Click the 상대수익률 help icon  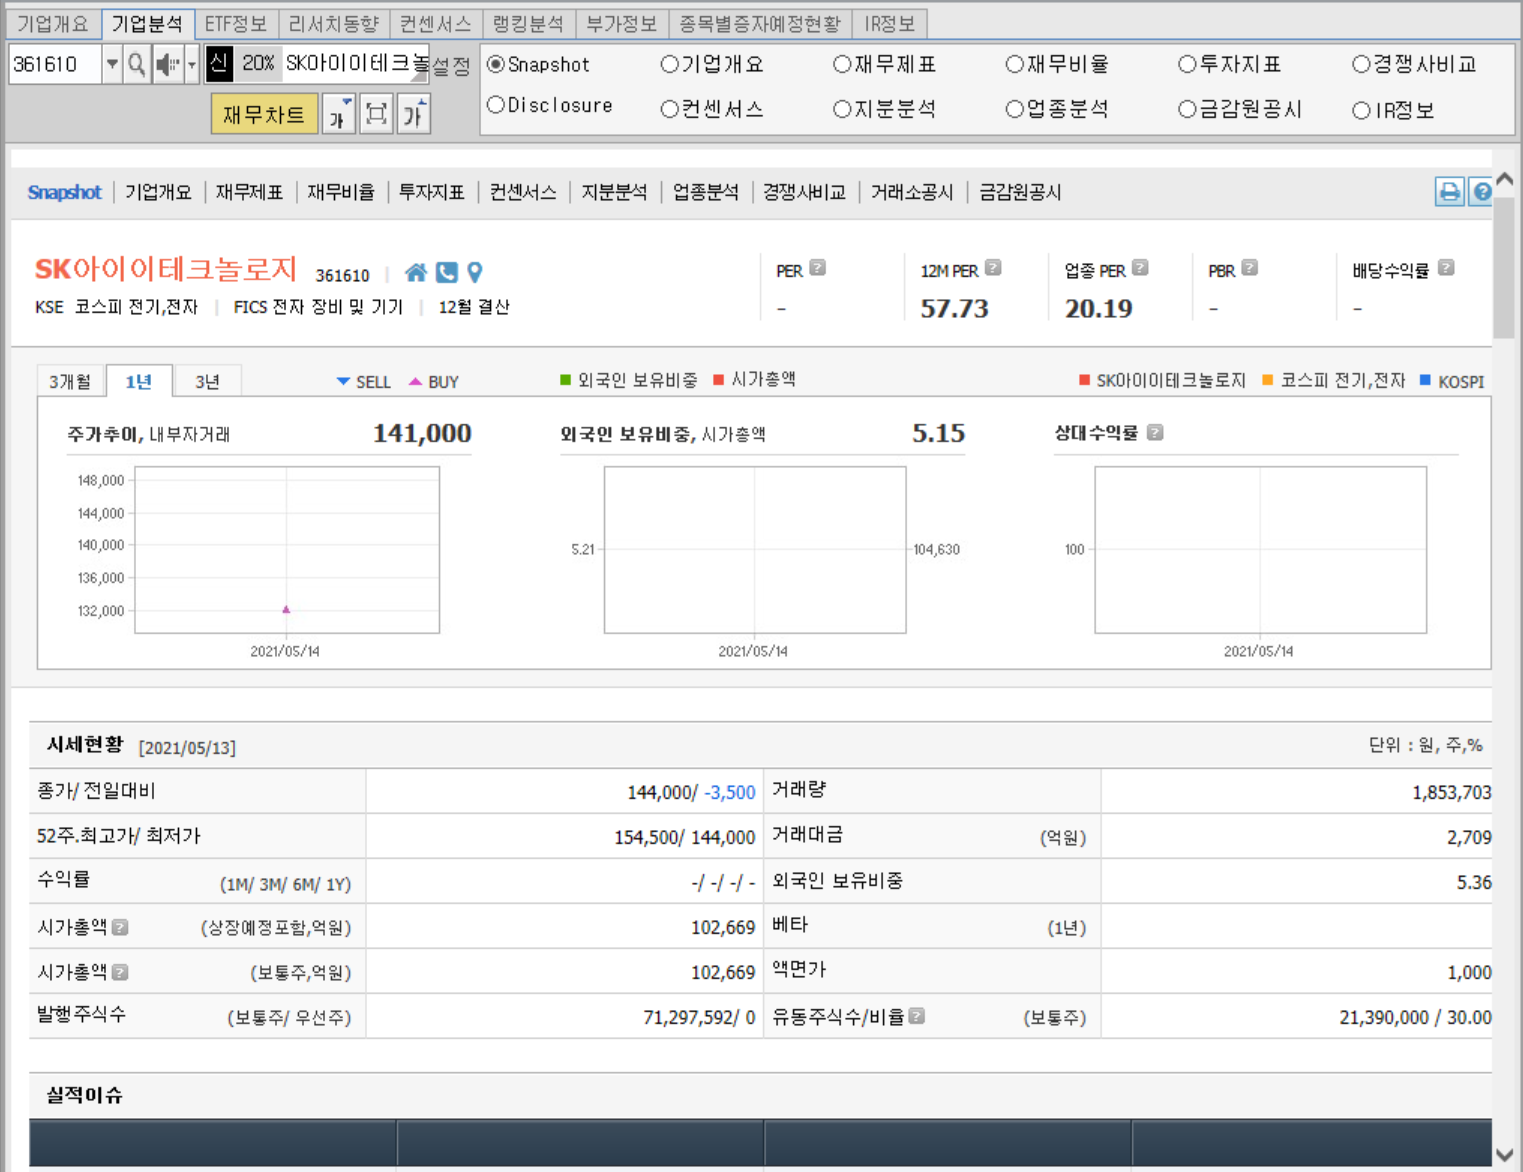[1155, 433]
